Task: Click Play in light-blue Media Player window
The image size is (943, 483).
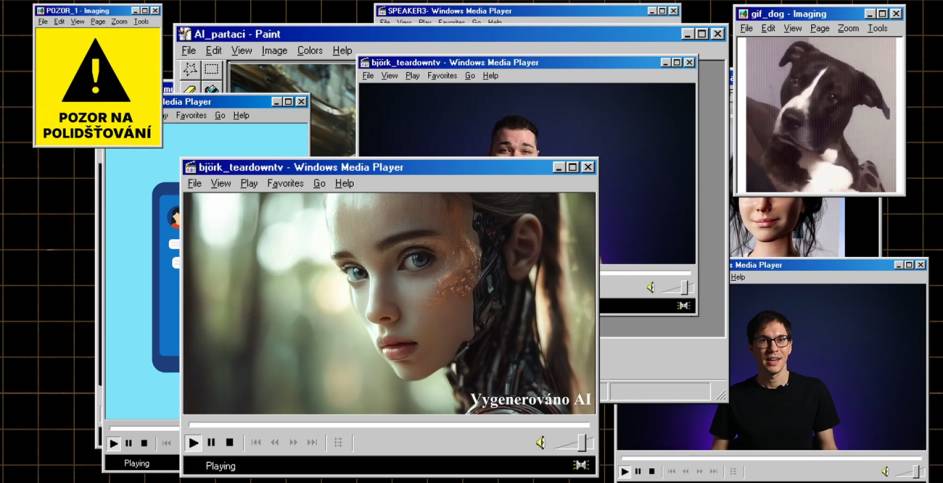Action: tap(113, 443)
